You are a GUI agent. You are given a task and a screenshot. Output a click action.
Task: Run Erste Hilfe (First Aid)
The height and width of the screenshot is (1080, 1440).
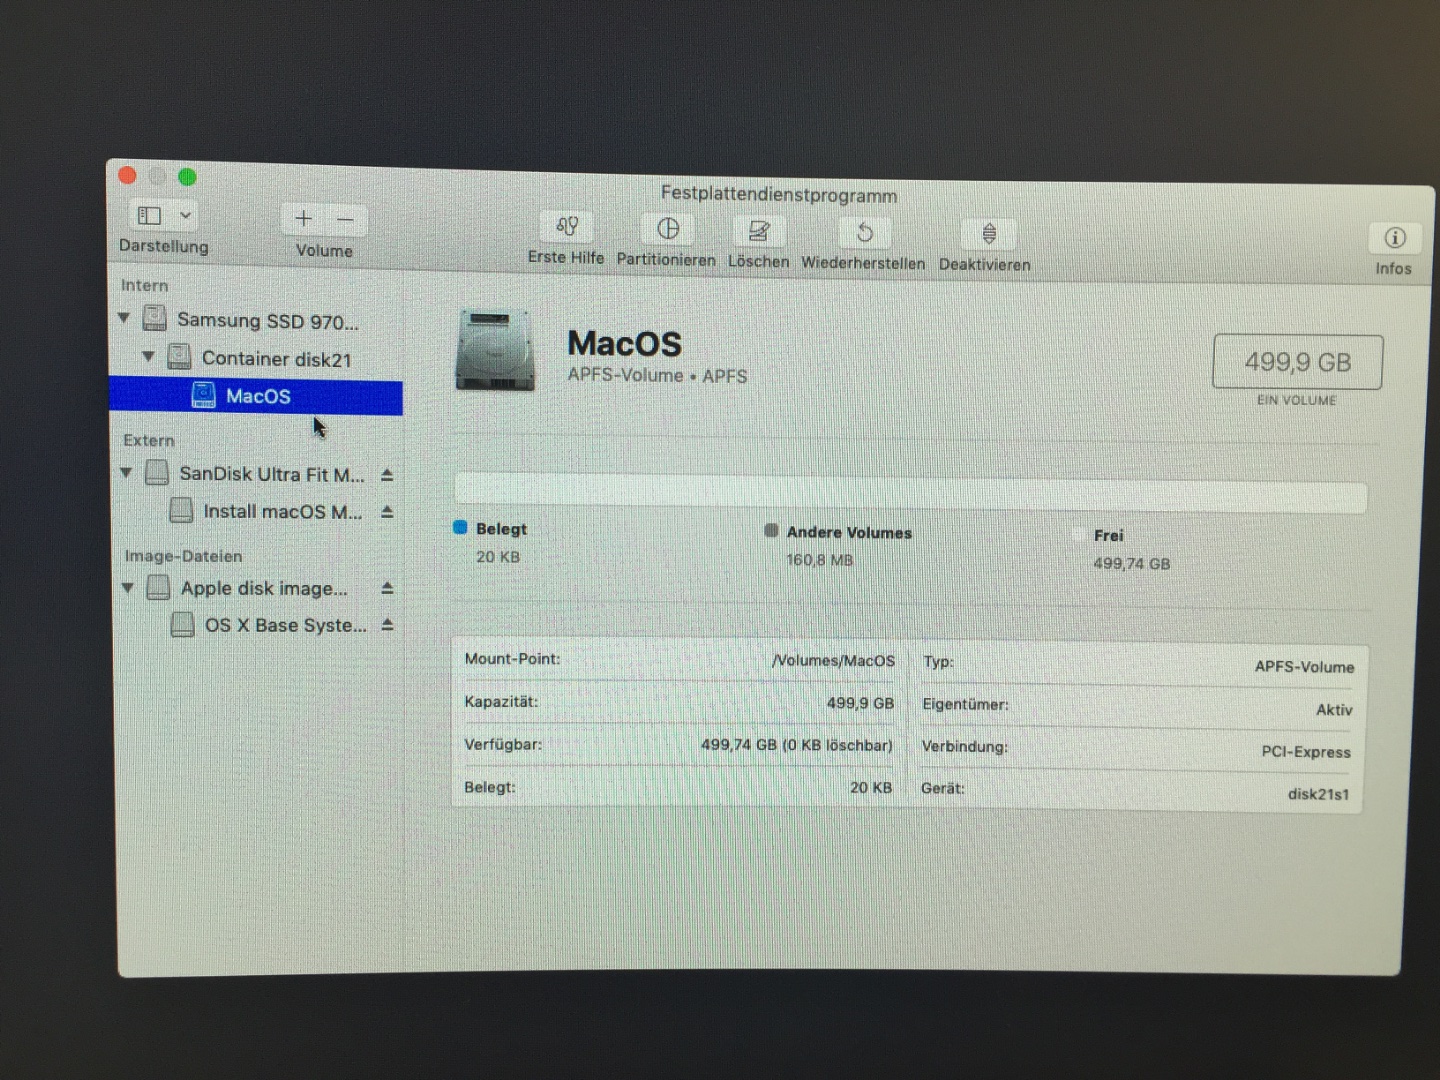(567, 227)
